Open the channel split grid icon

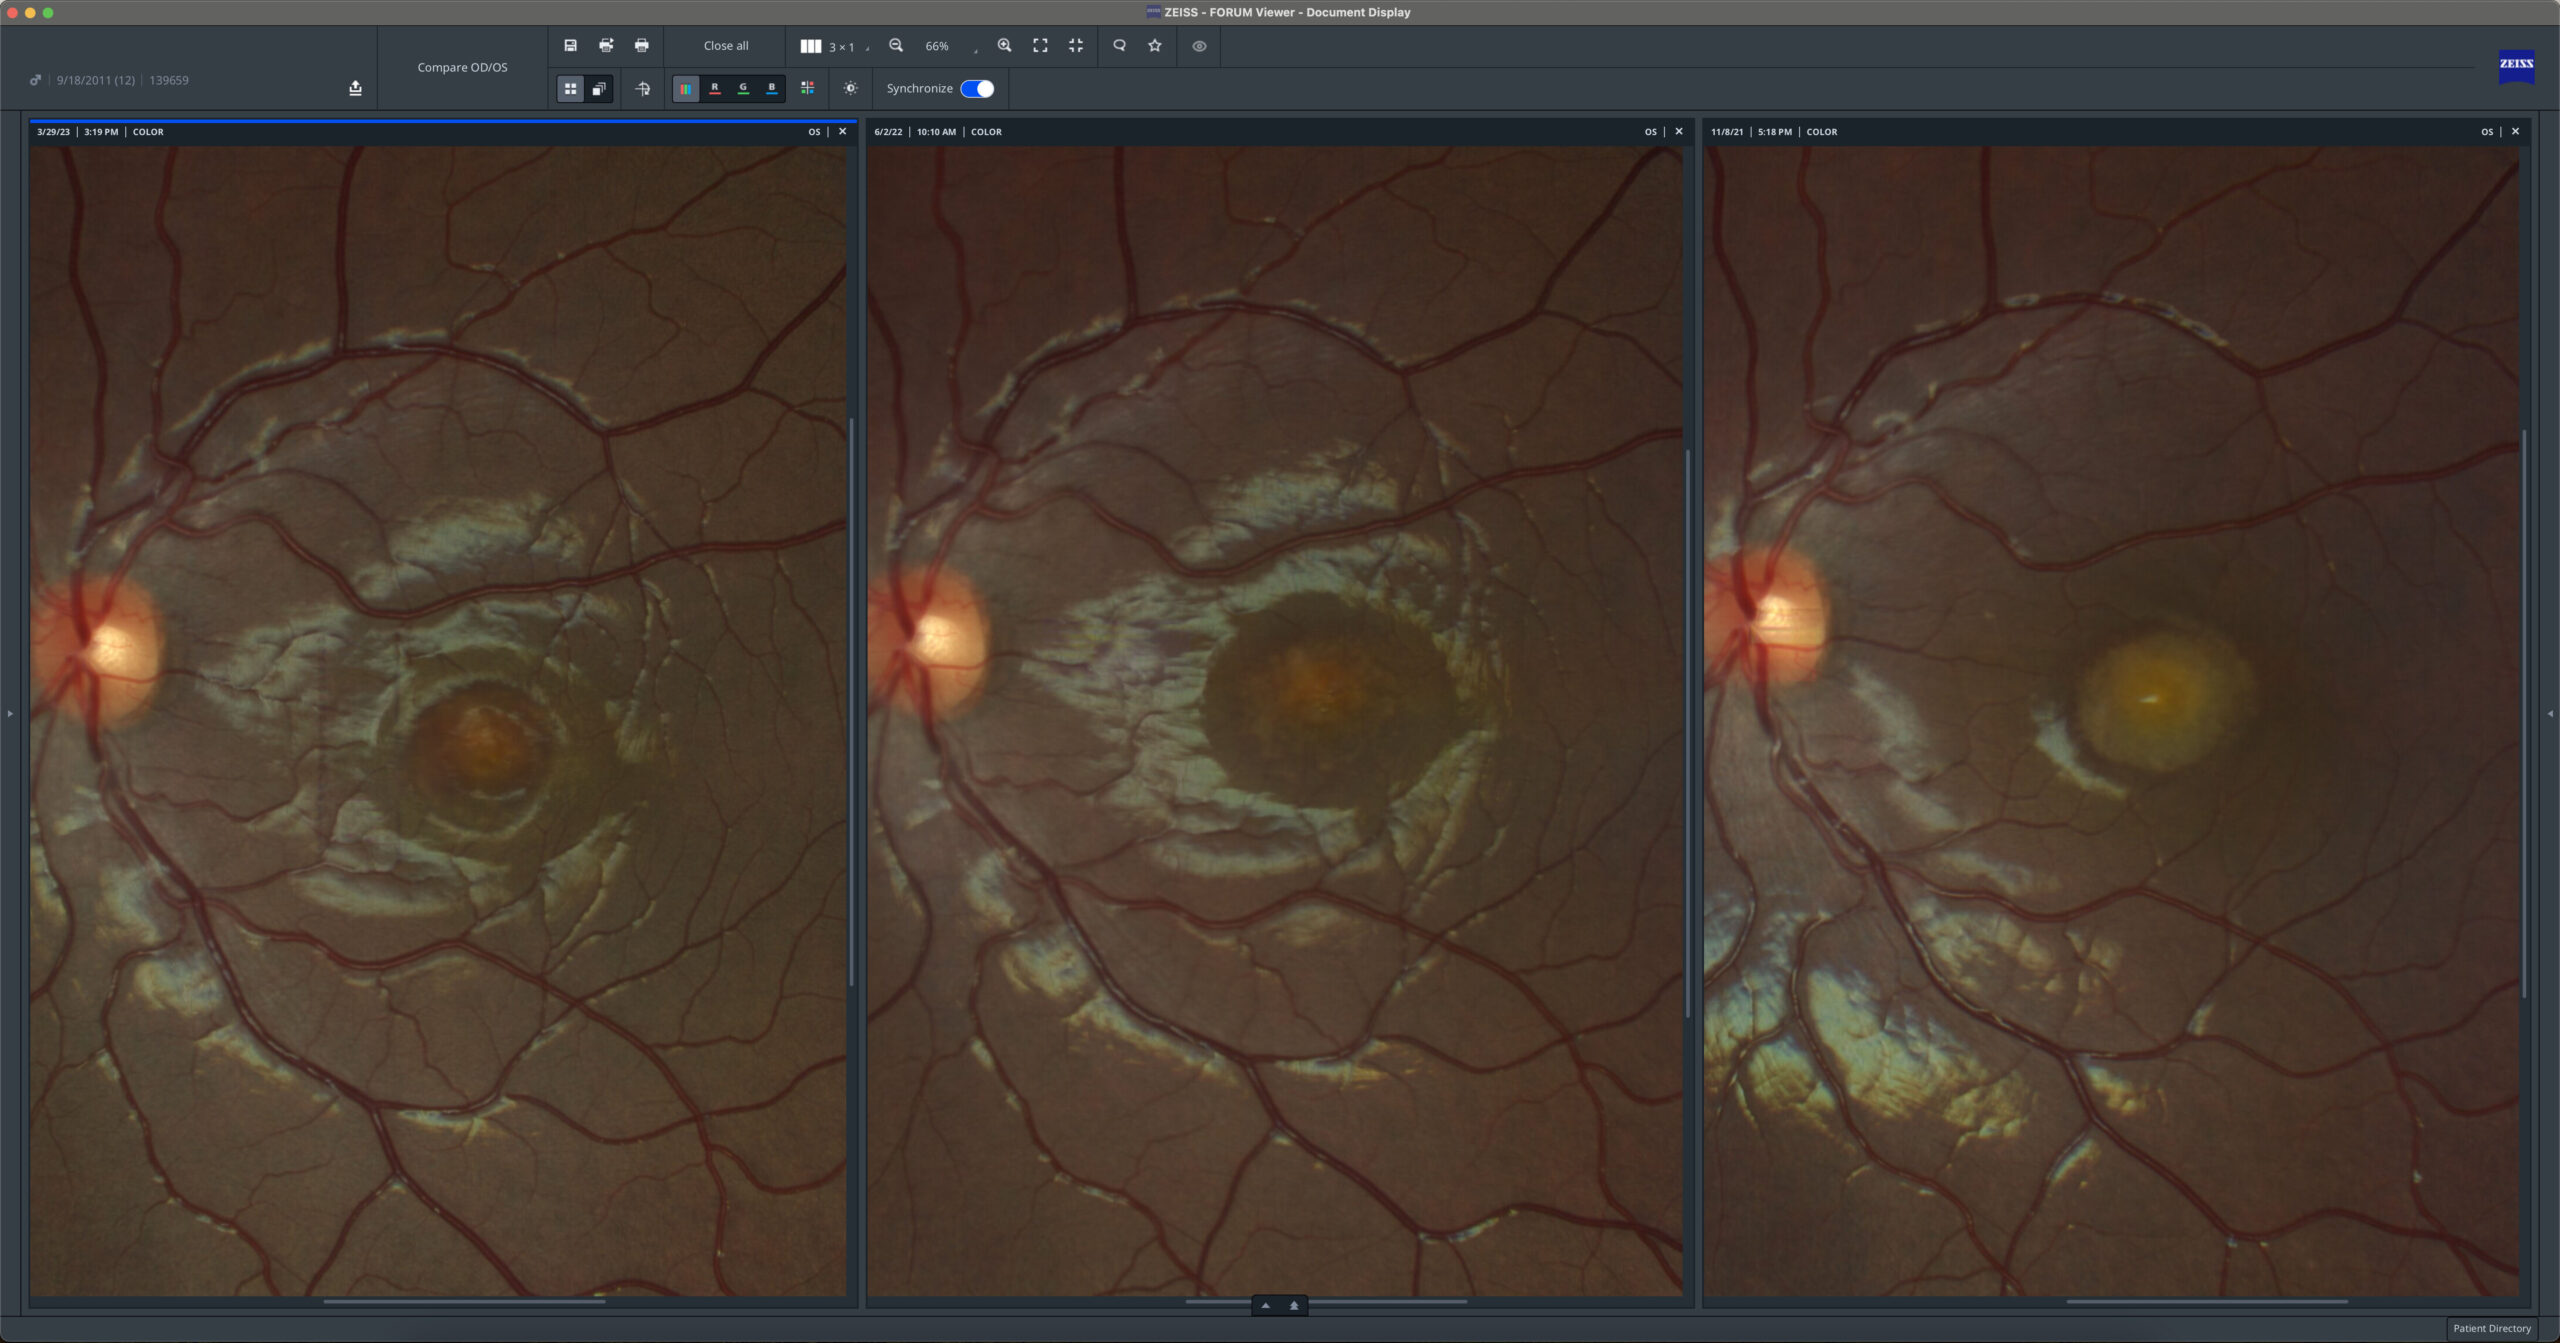(x=807, y=88)
